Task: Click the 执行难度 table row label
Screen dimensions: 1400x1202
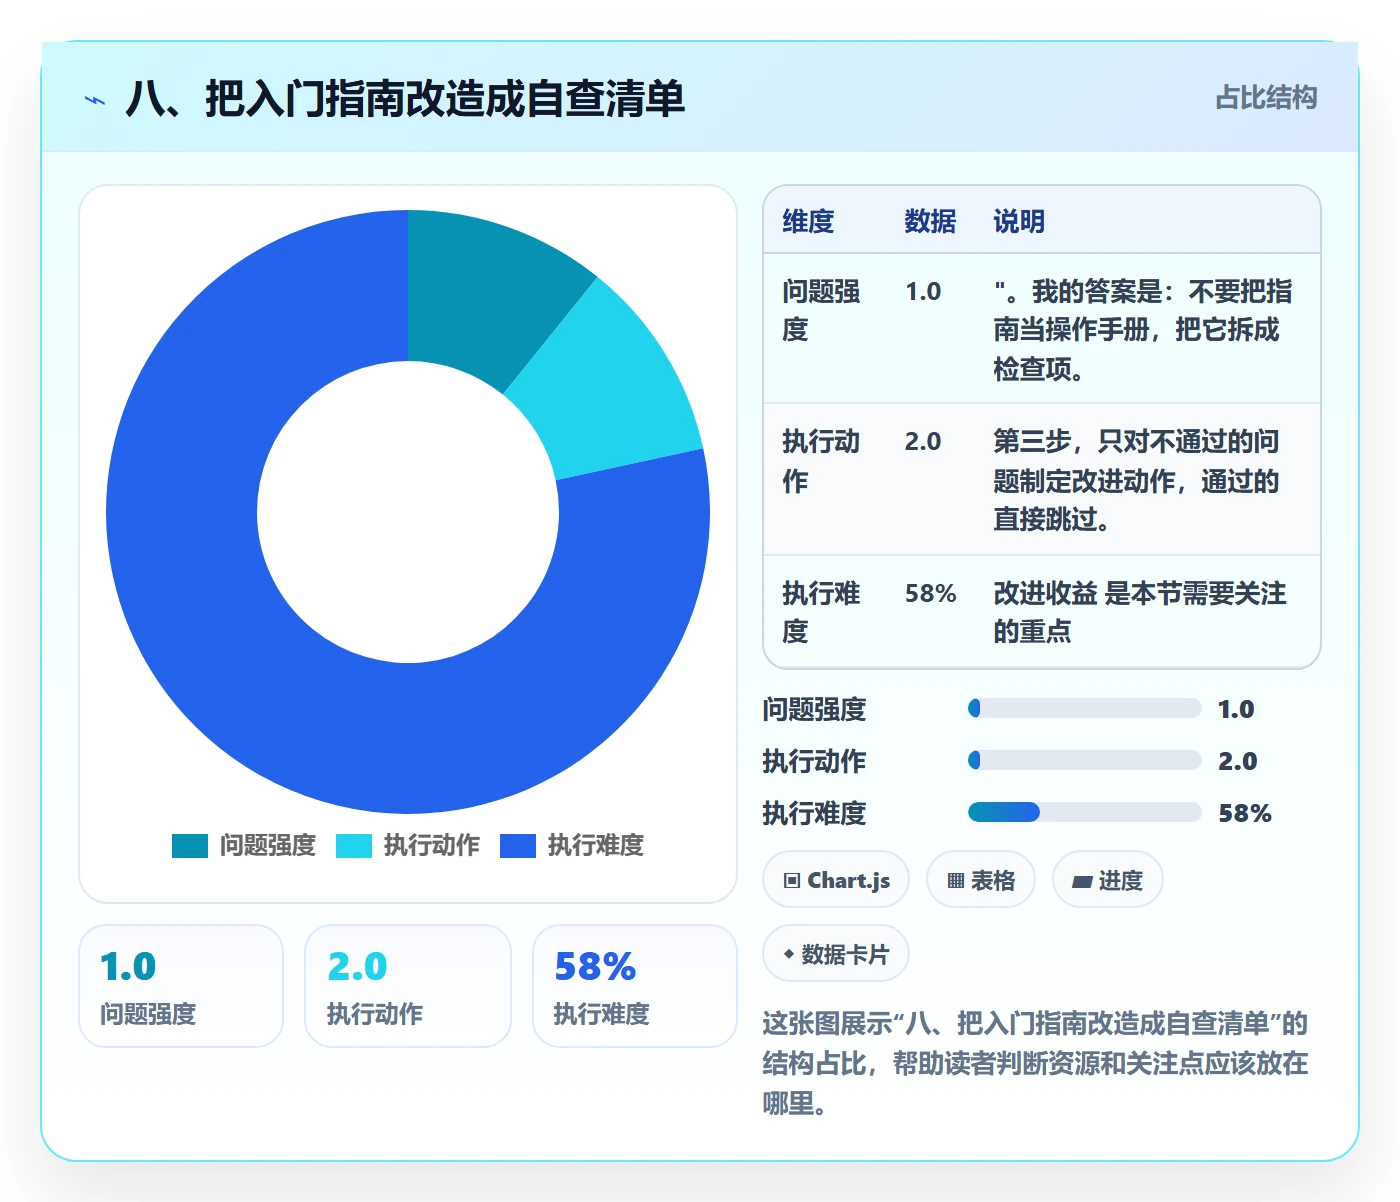Action: [x=821, y=612]
